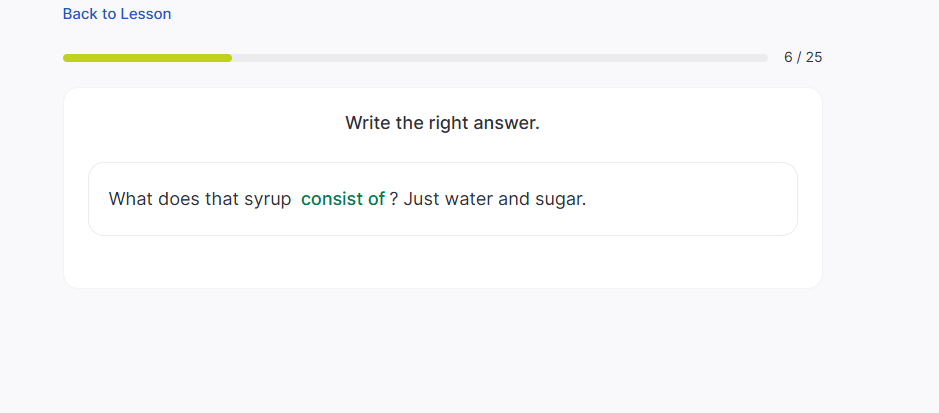The width and height of the screenshot is (939, 413).
Task: Click the word 'Lesson' in the top link
Action: coord(145,14)
